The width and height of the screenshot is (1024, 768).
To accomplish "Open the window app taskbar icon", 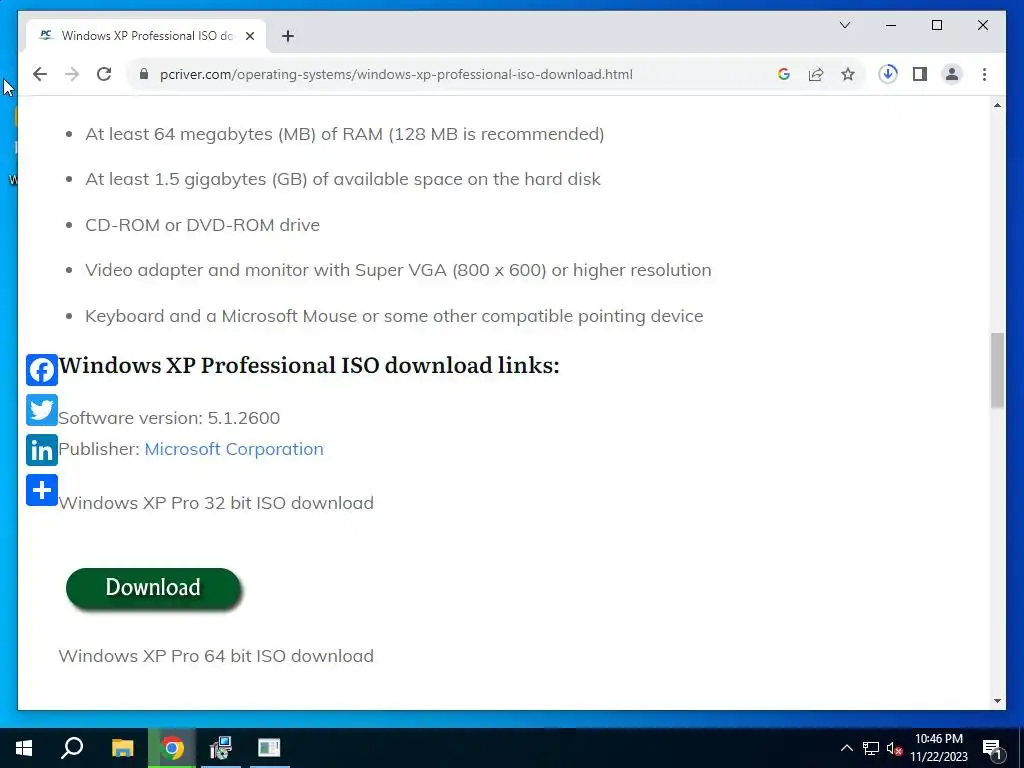I will pyautogui.click(x=269, y=748).
